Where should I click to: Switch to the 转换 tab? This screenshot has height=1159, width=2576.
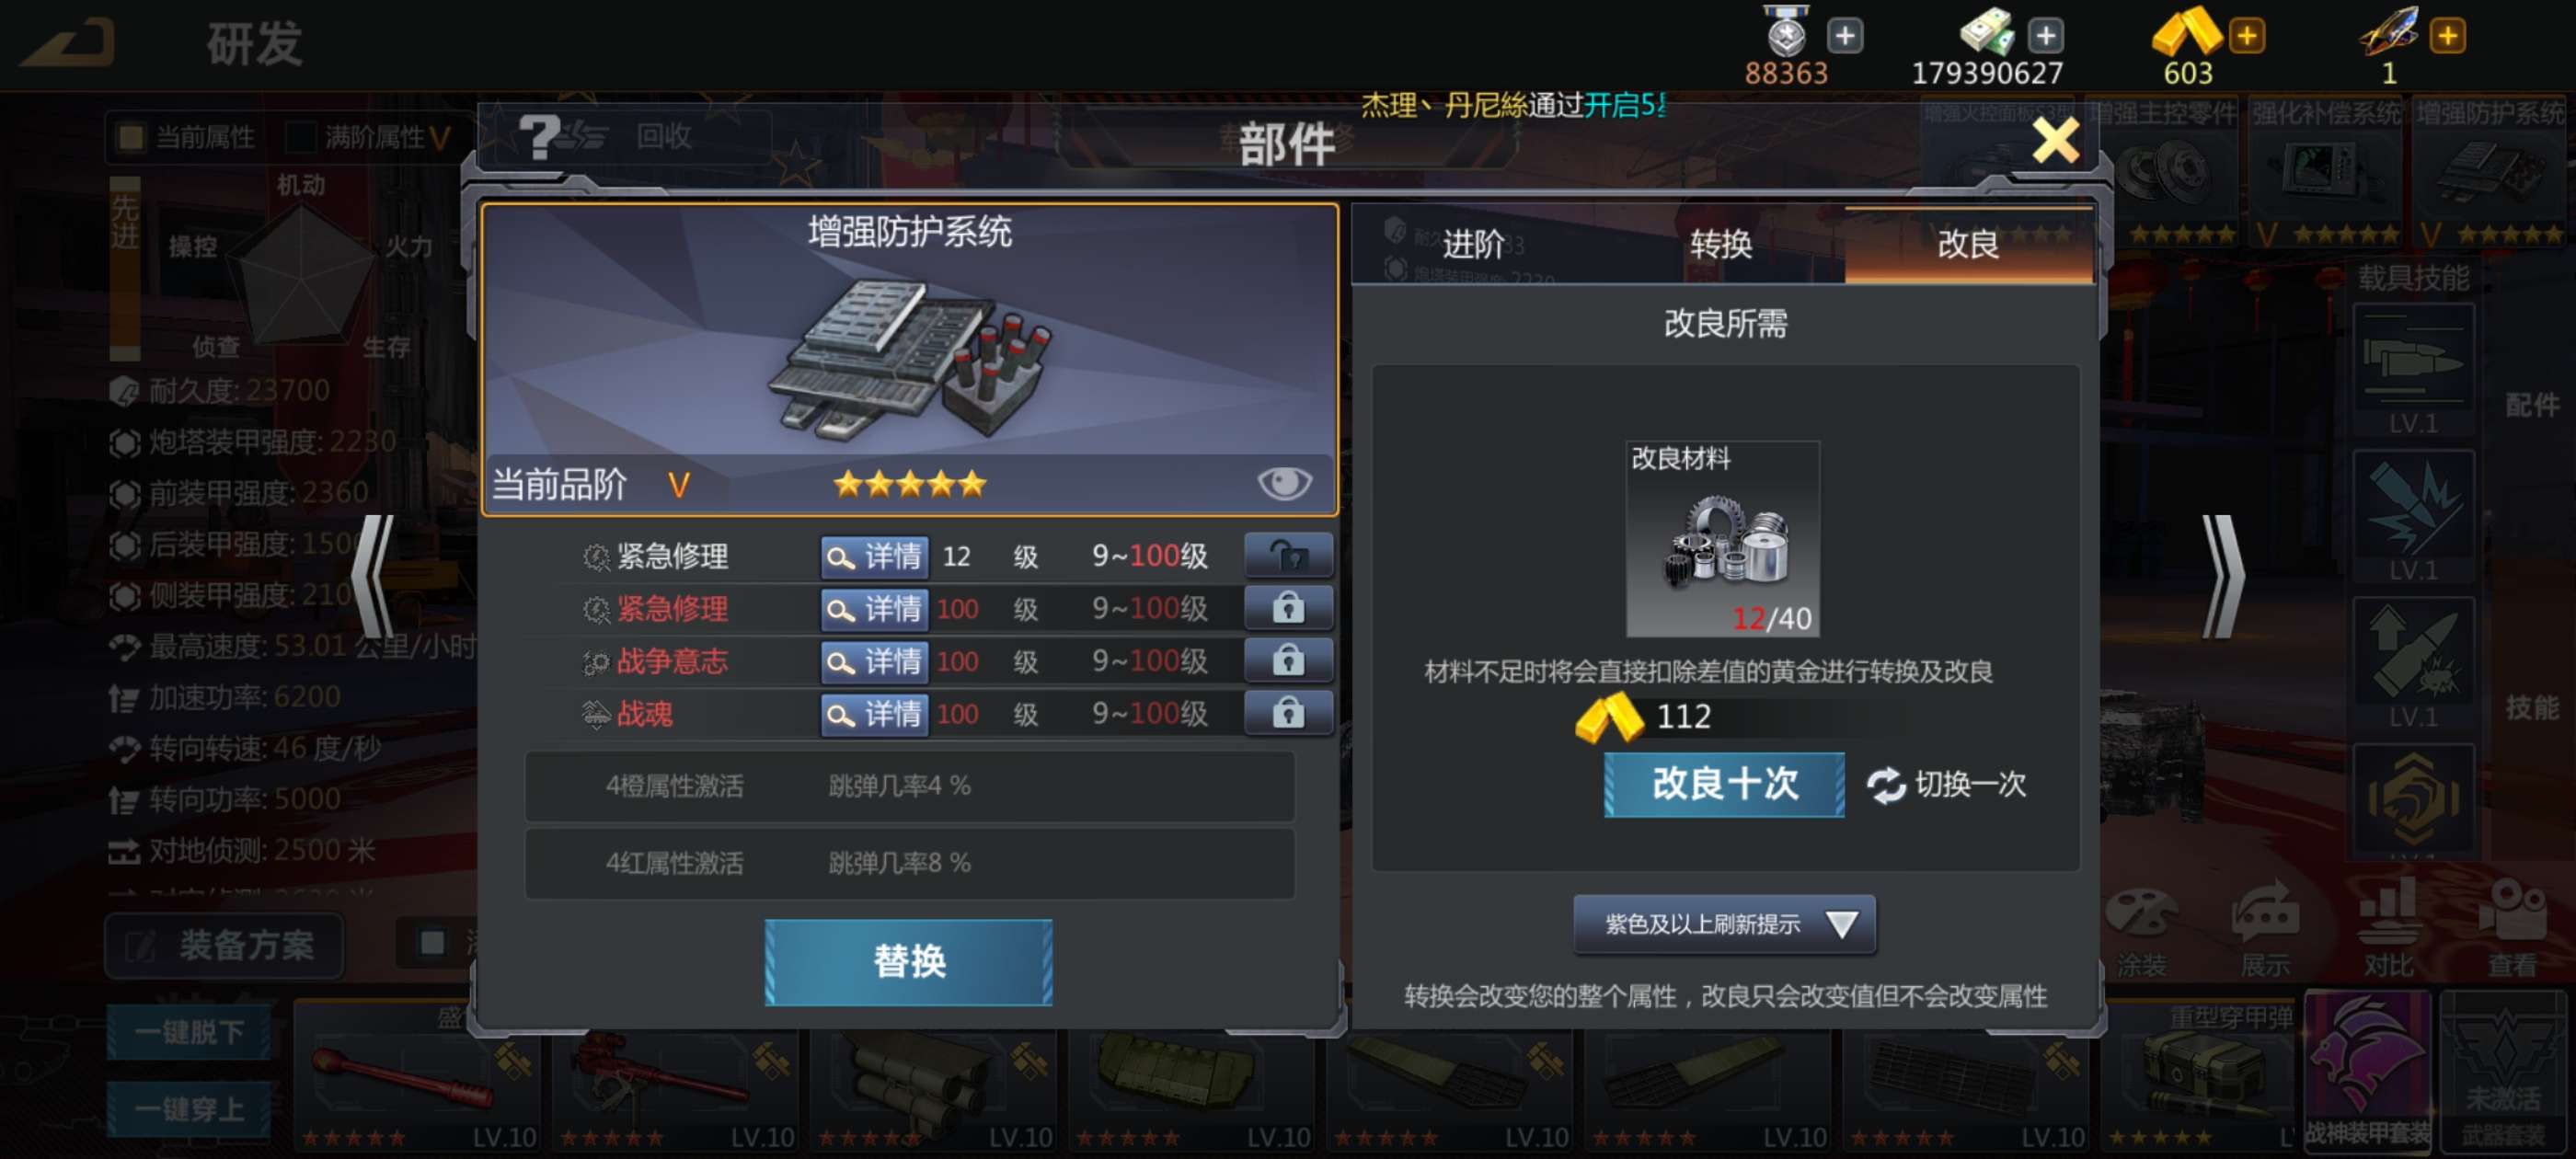[x=1721, y=244]
